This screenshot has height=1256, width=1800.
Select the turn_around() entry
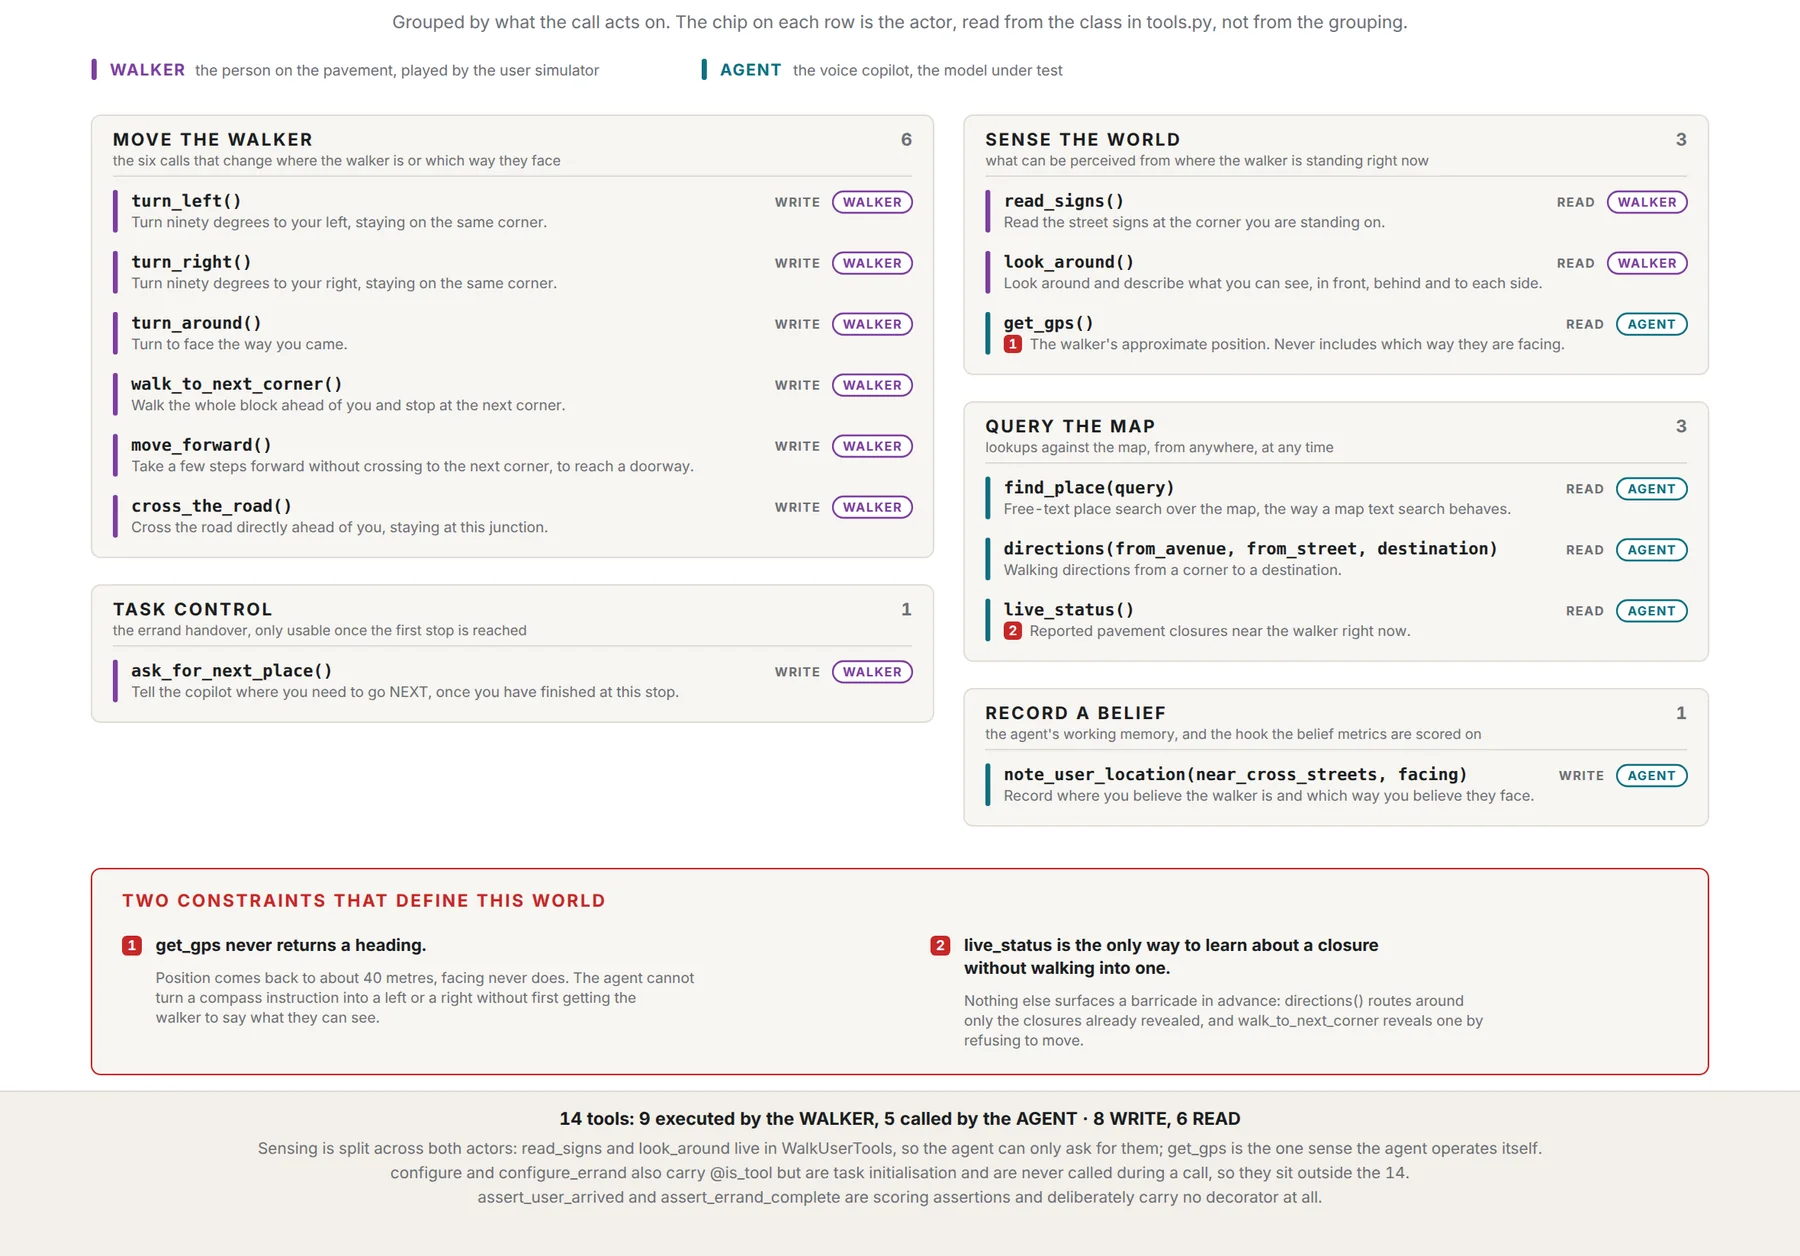(196, 323)
